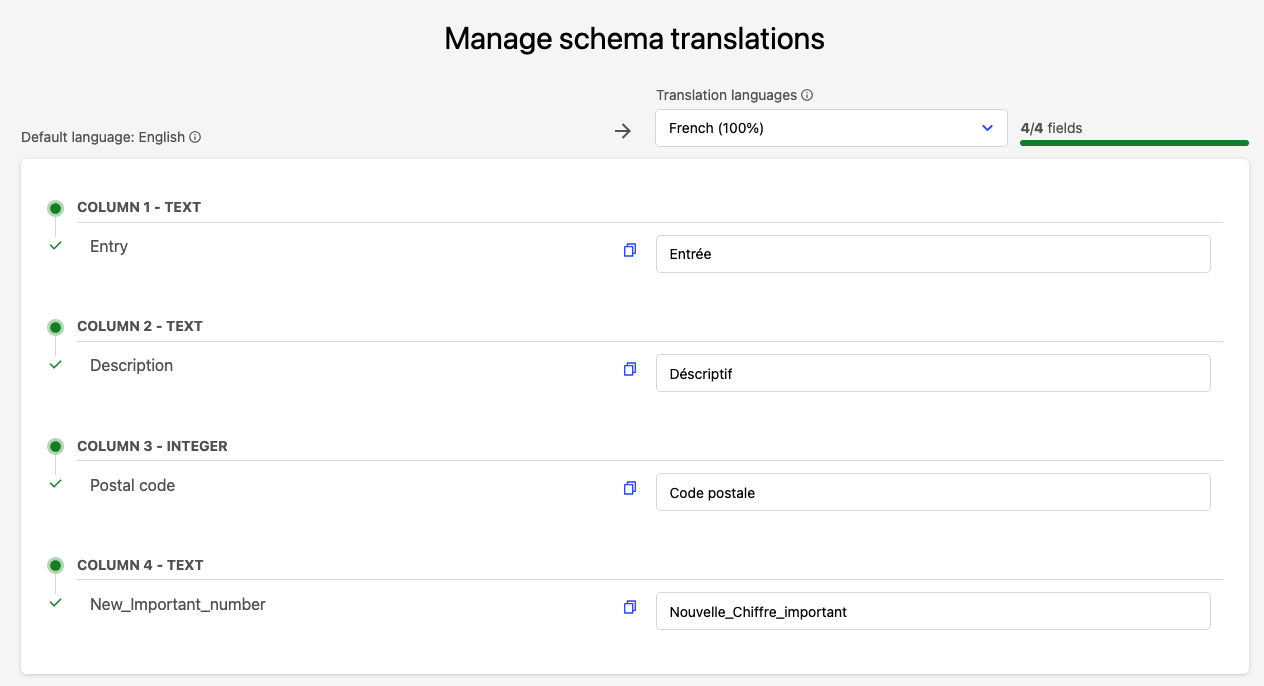The height and width of the screenshot is (686, 1264).
Task: Click the arrow icon left of language dropdown
Action: pos(623,131)
